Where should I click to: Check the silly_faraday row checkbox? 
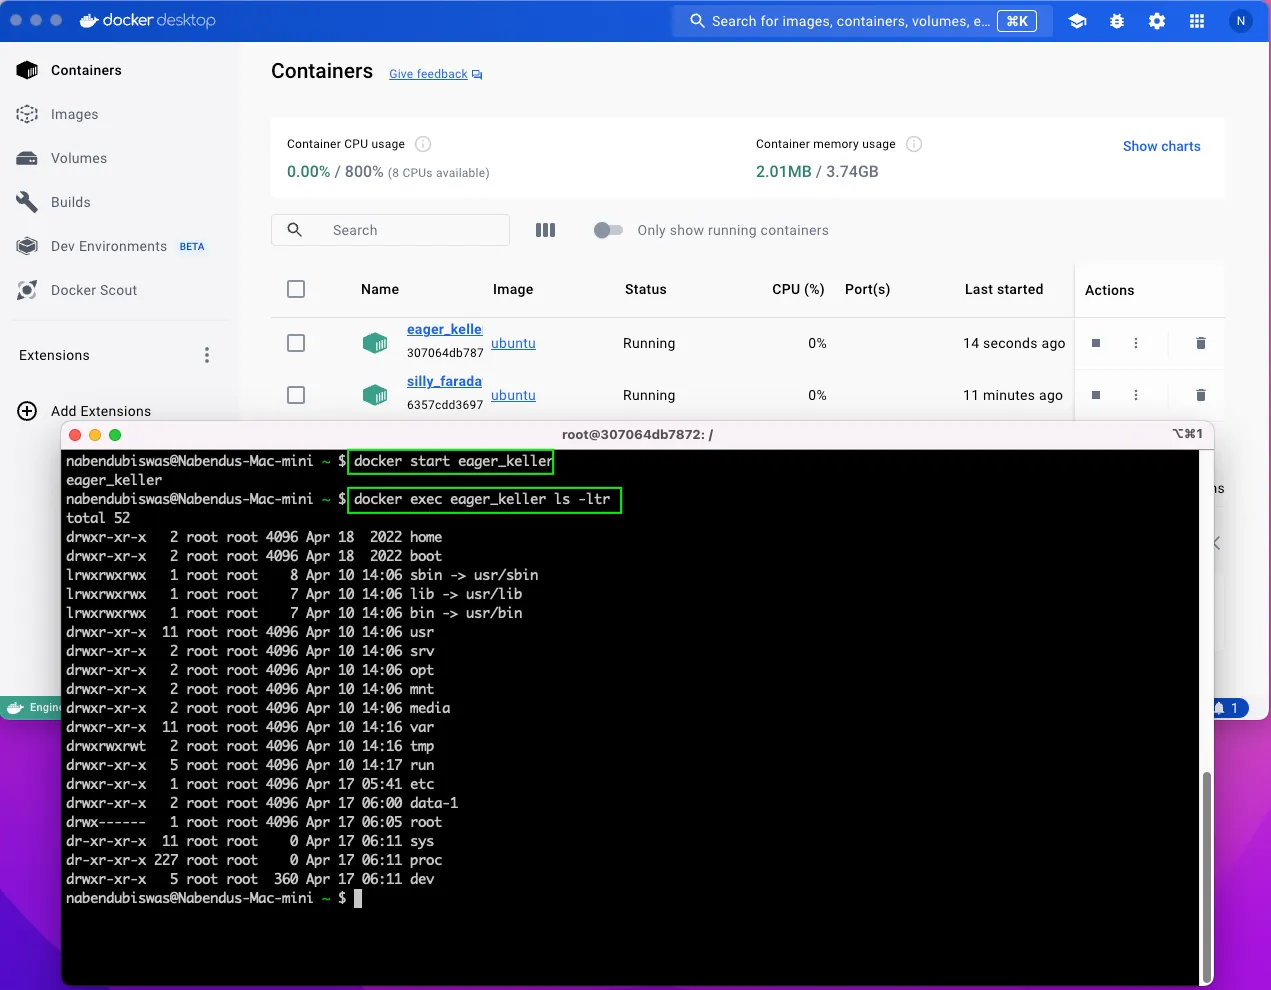coord(296,395)
